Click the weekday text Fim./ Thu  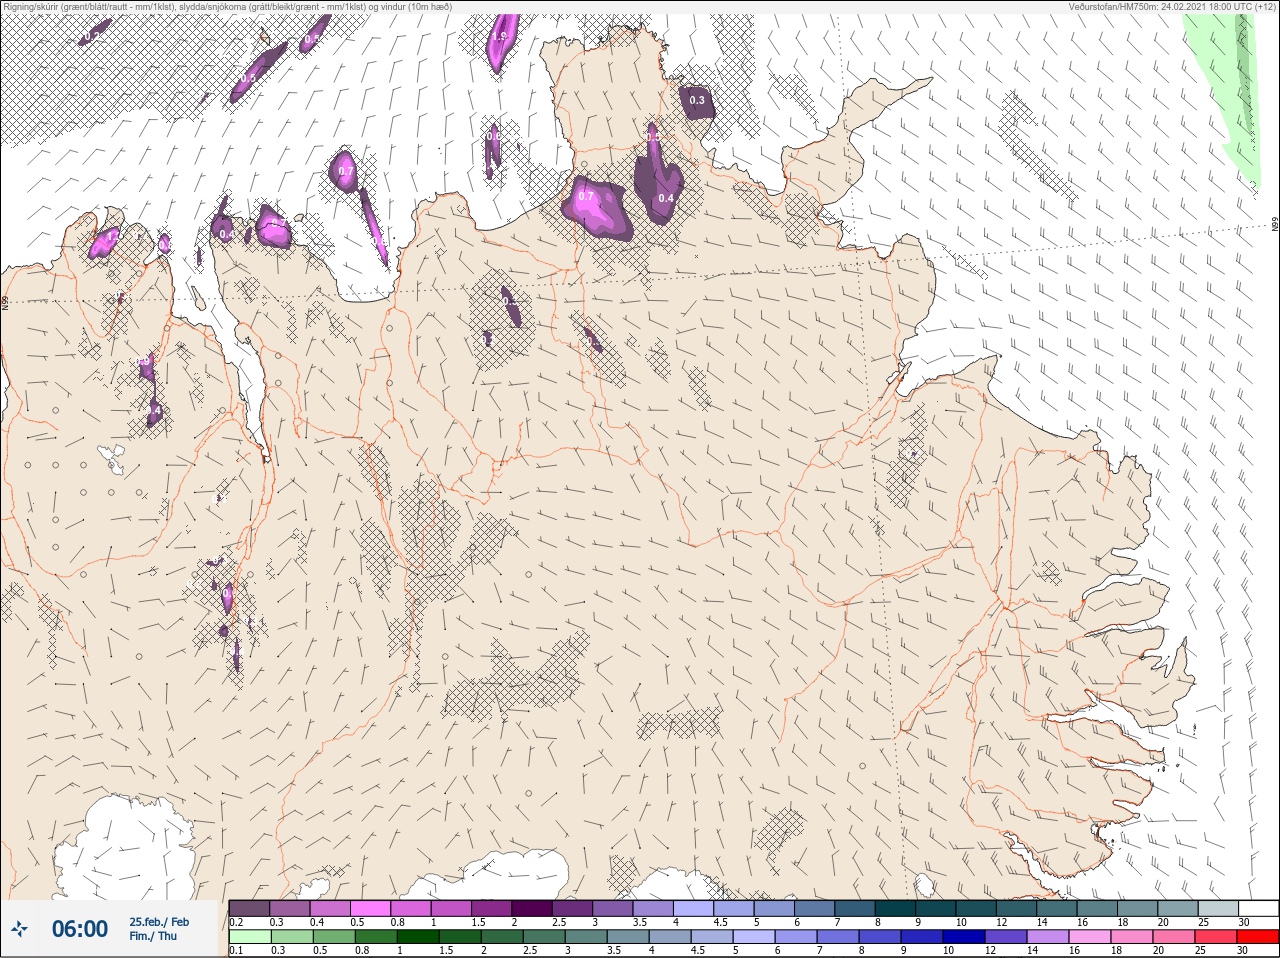[x=153, y=936]
